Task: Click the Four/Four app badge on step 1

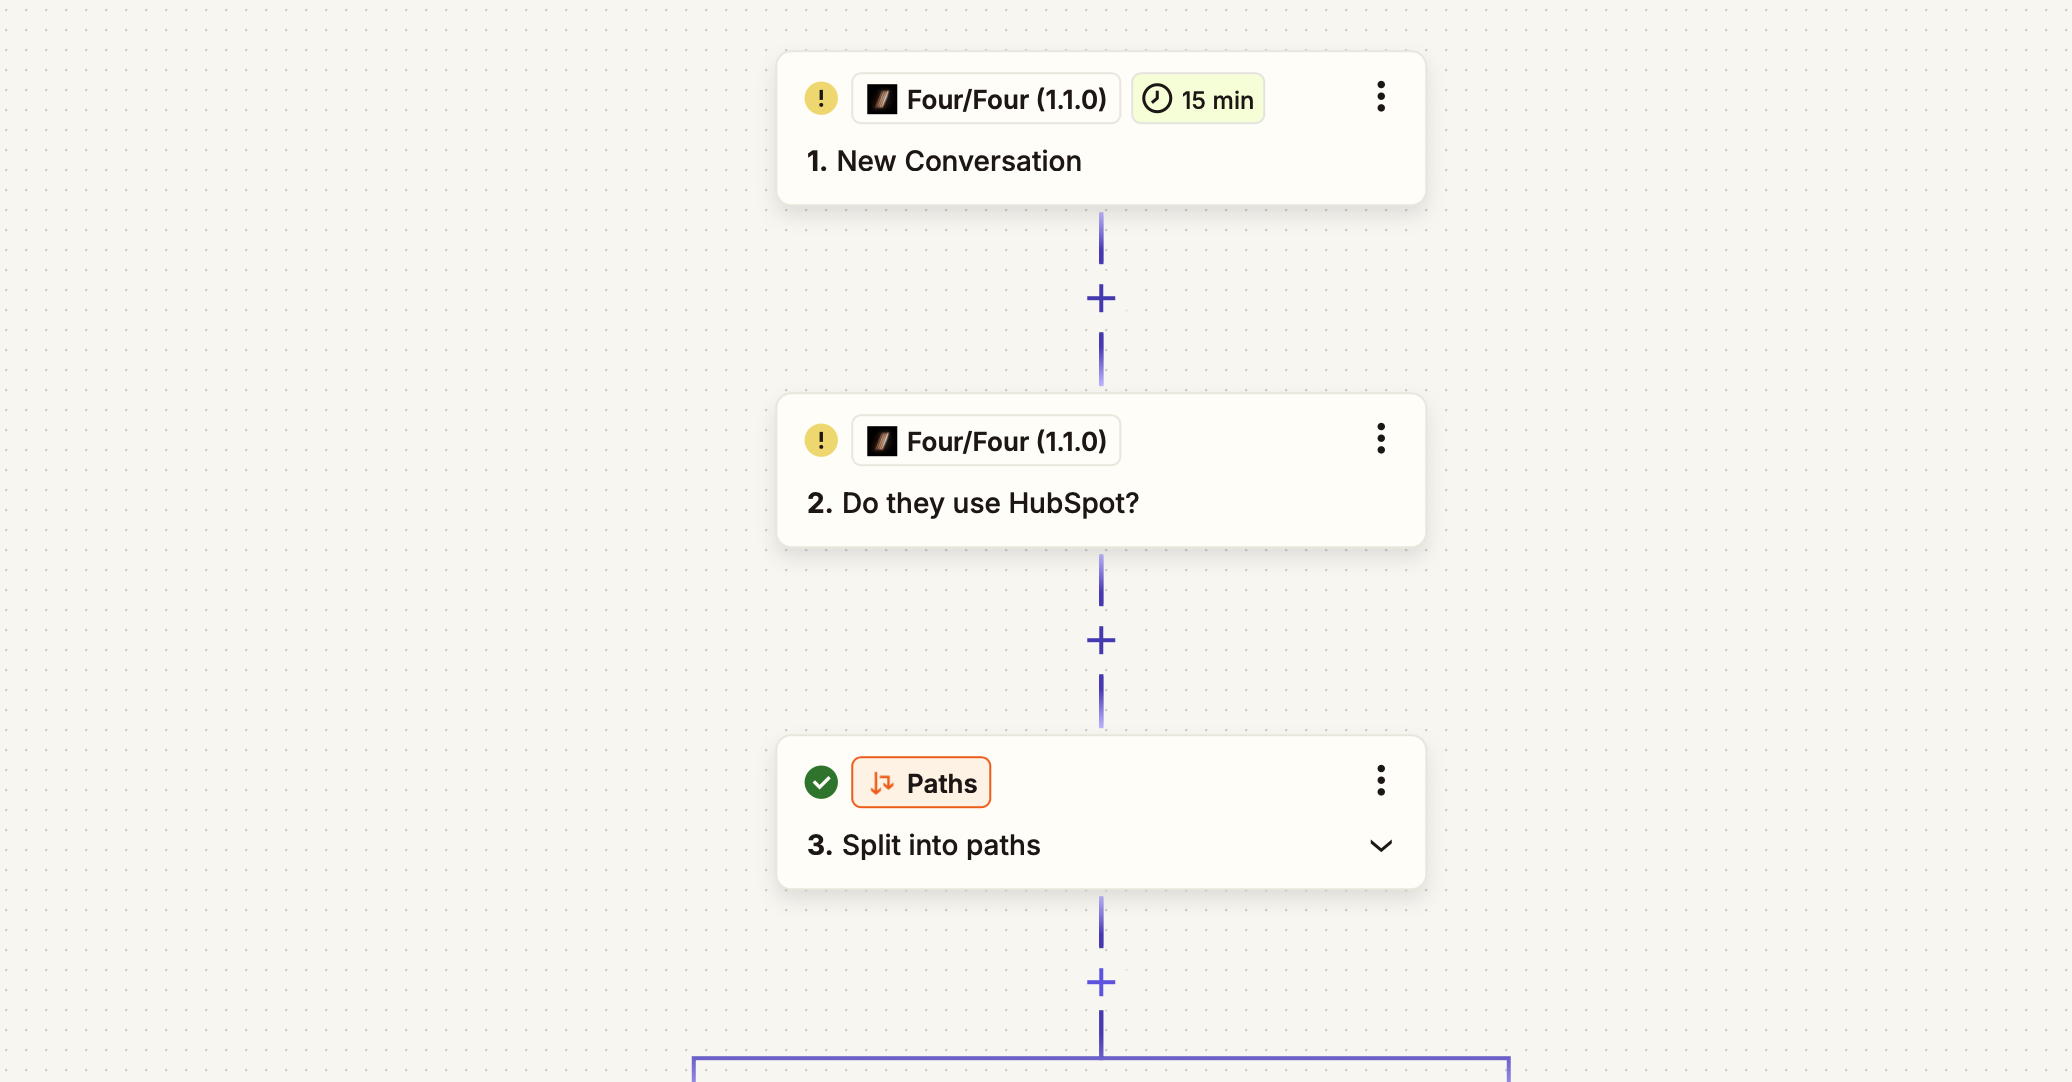Action: (986, 99)
